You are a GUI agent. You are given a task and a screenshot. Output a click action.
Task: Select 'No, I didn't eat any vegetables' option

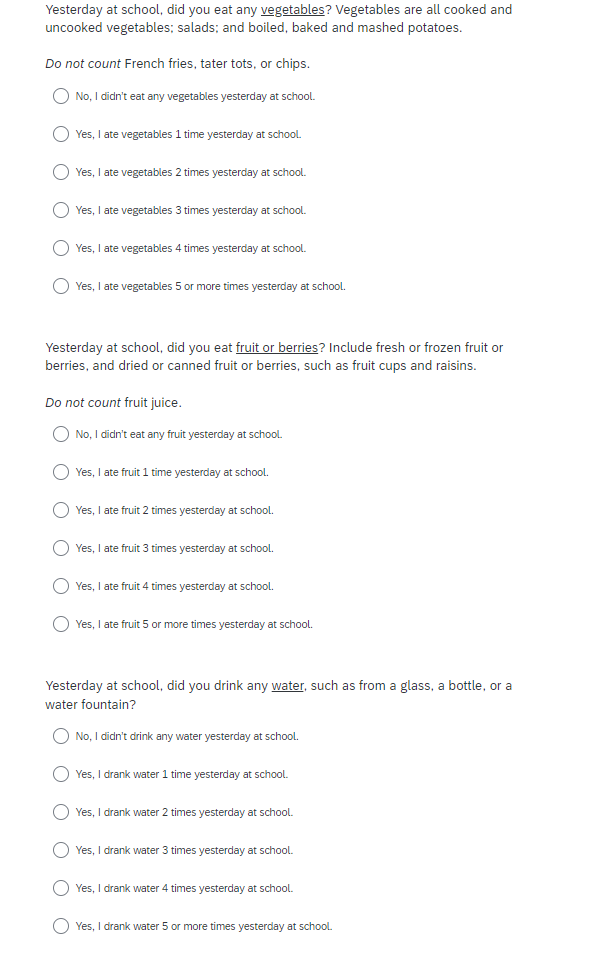(61, 97)
